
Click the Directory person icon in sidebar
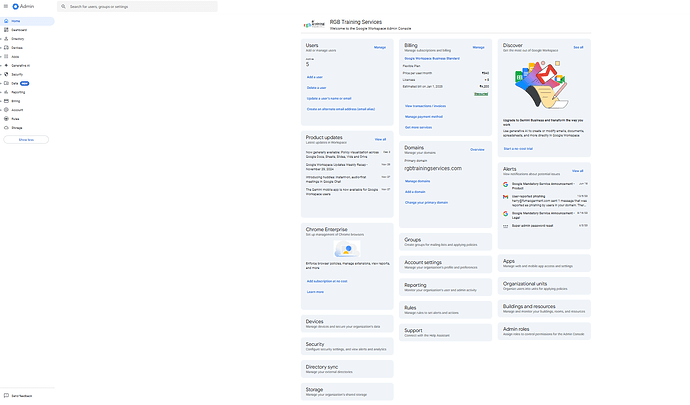pyautogui.click(x=6, y=39)
